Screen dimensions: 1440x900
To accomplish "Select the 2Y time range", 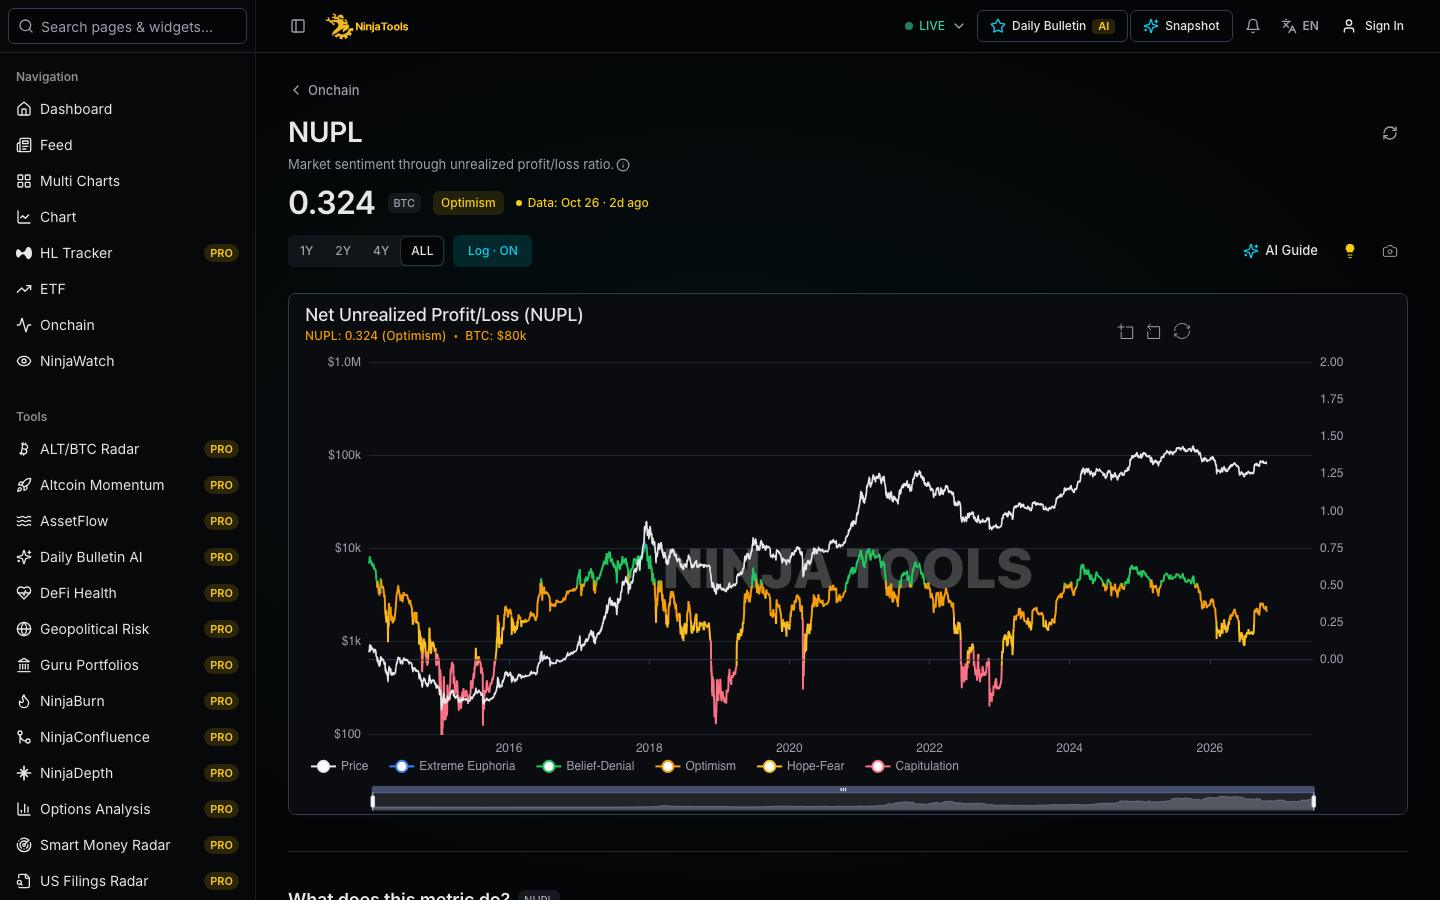I will [343, 251].
